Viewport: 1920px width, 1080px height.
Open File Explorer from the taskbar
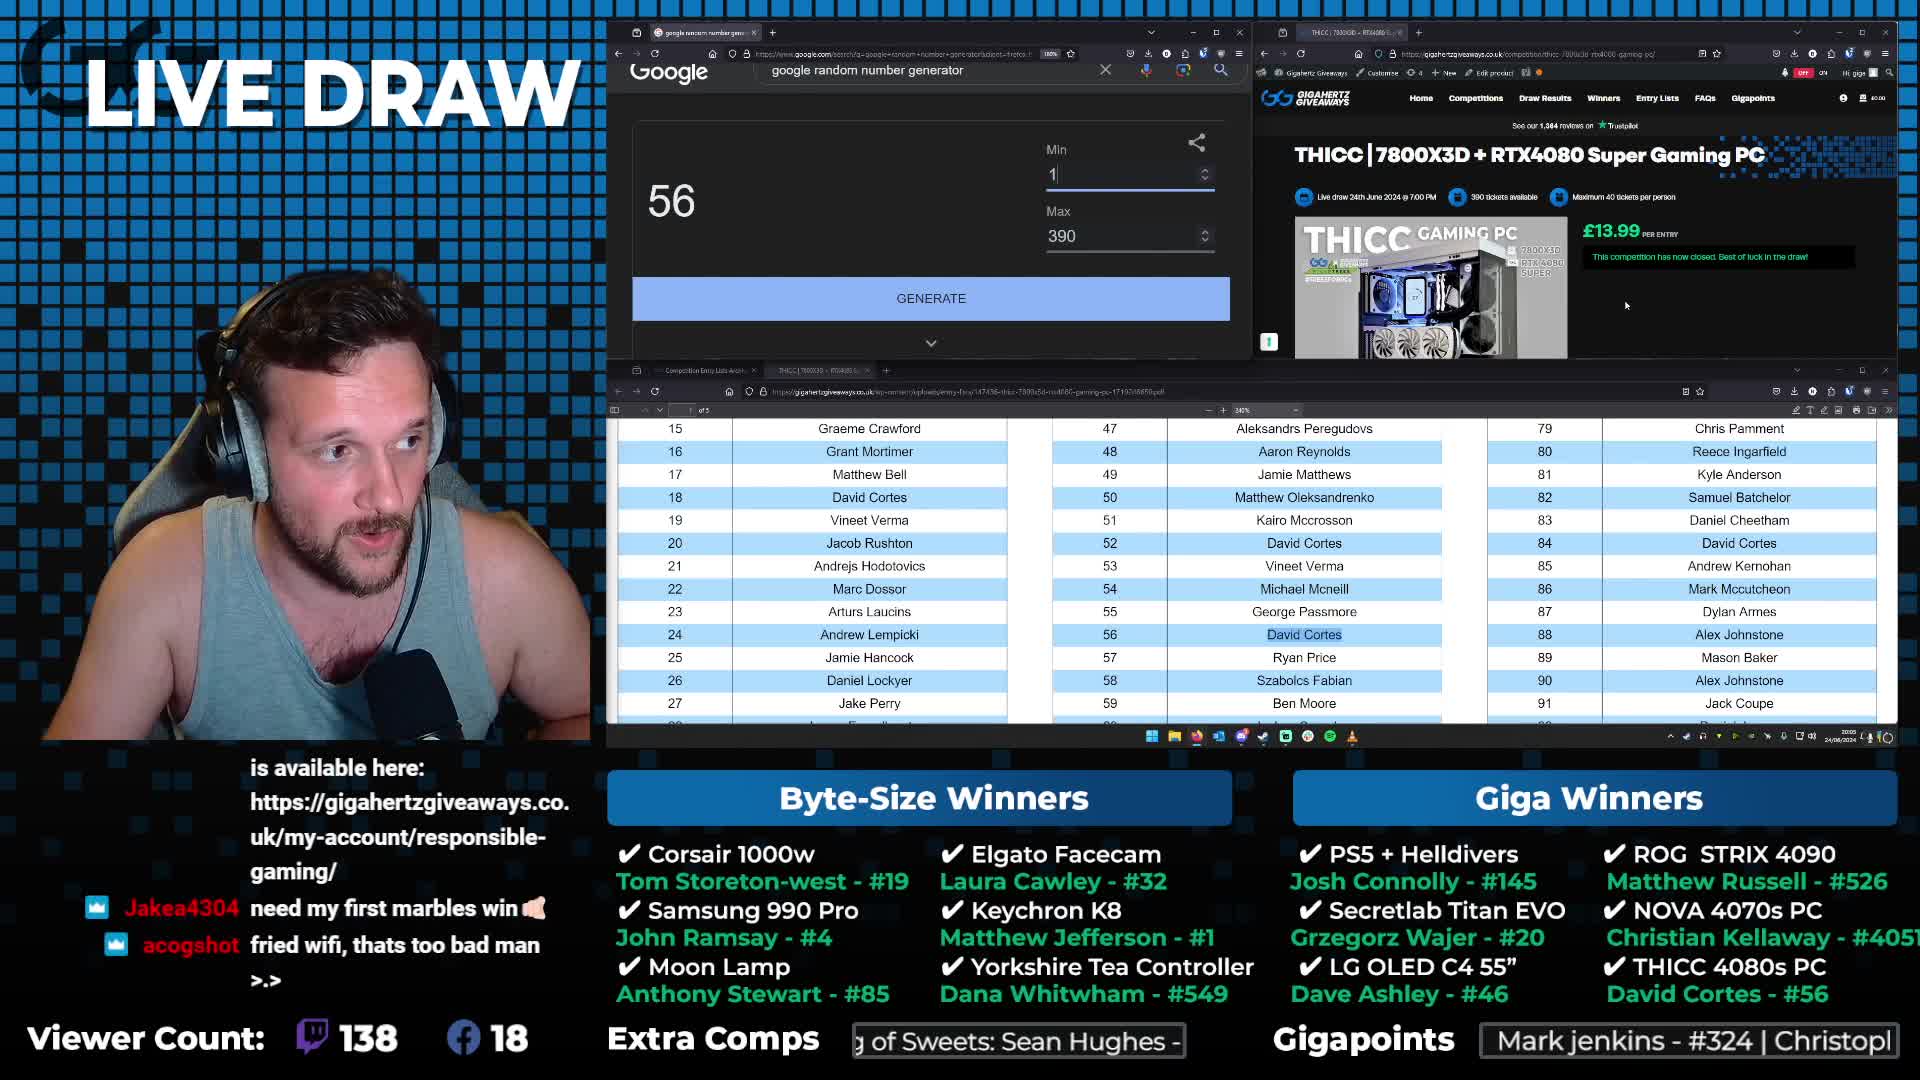tap(1174, 736)
